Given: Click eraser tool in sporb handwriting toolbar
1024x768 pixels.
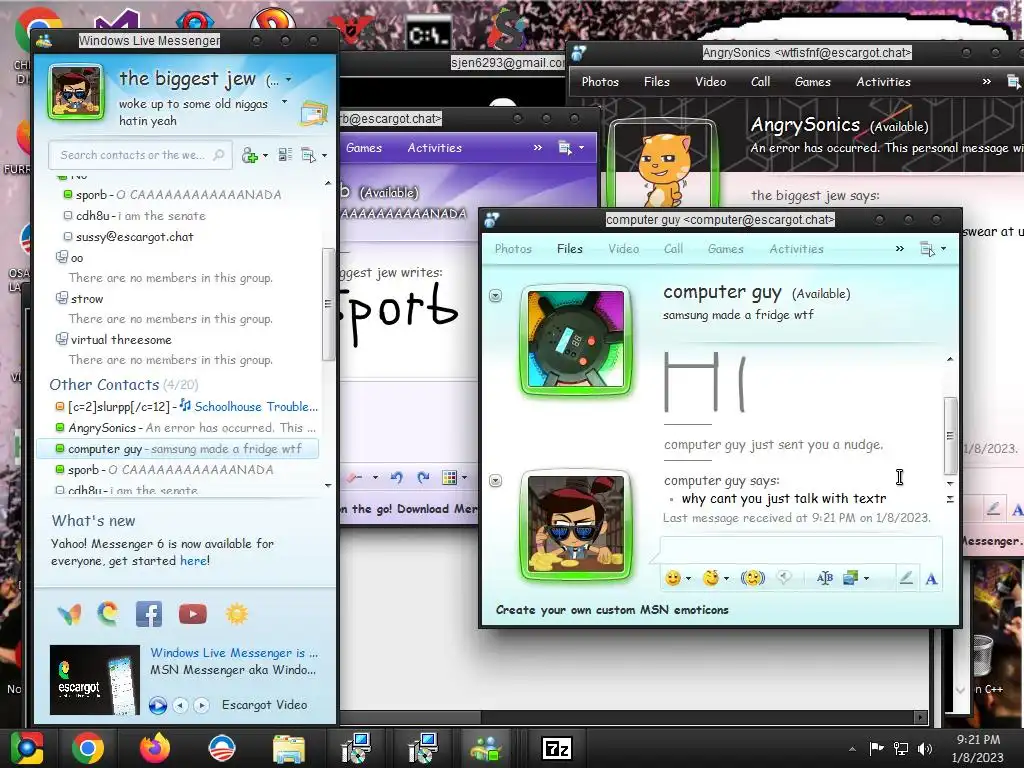Looking at the screenshot, I should tap(355, 477).
